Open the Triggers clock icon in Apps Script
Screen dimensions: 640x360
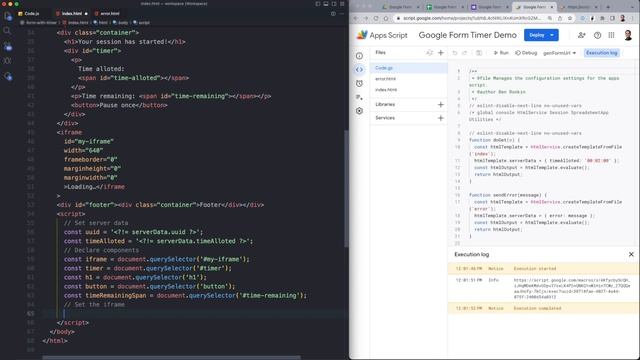(x=359, y=83)
